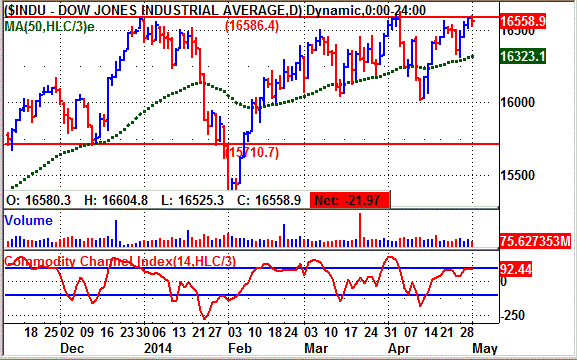Click the H: 16604.8 high value
This screenshot has width=577, height=360.
(x=116, y=201)
